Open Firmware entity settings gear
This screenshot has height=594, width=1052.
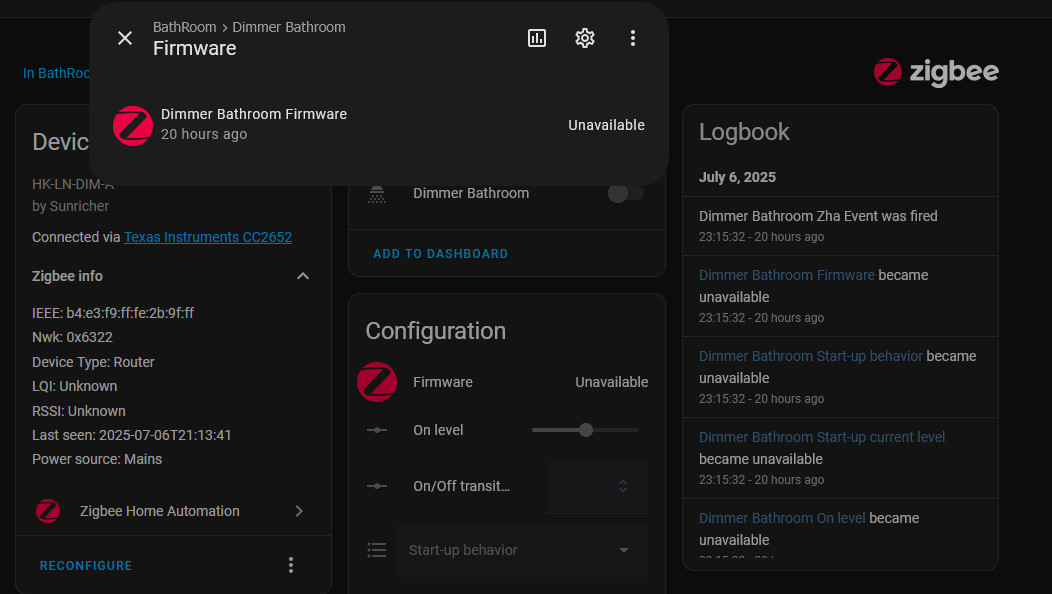pos(585,38)
